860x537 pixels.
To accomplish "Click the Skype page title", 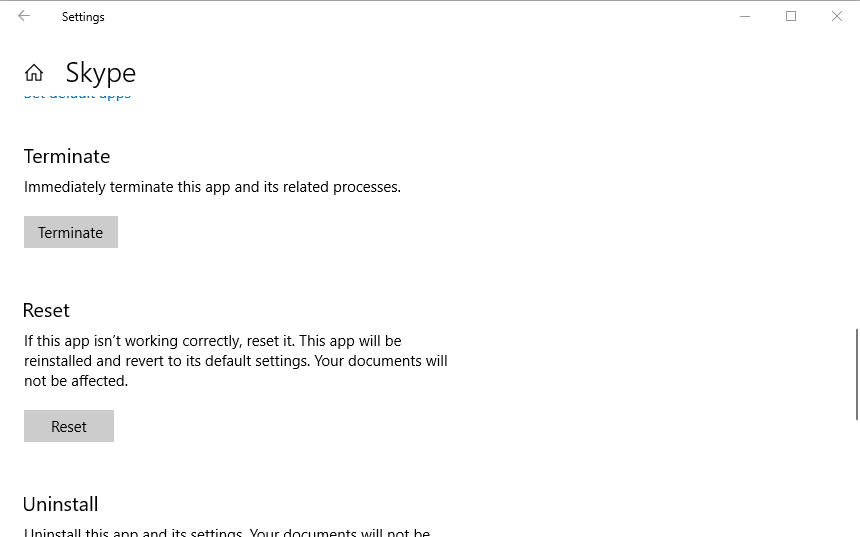I will [x=101, y=74].
